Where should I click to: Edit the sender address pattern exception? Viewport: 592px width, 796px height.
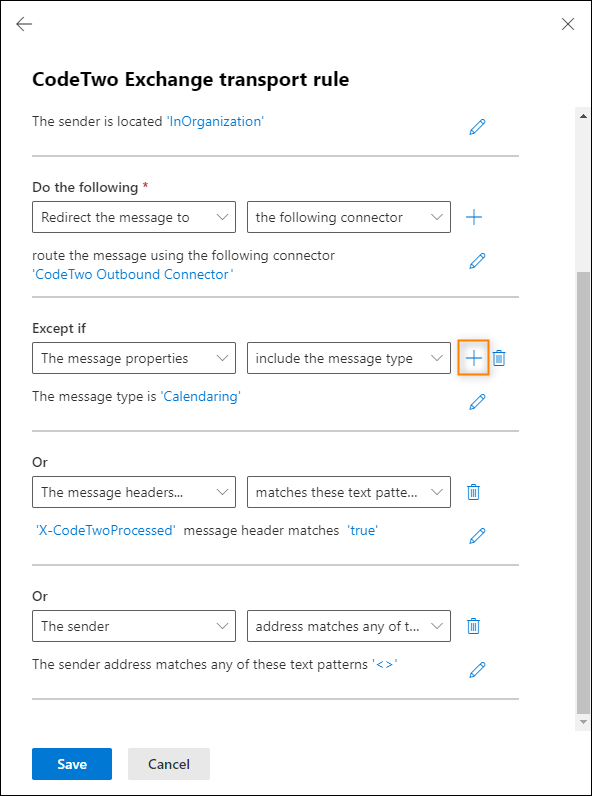[477, 670]
